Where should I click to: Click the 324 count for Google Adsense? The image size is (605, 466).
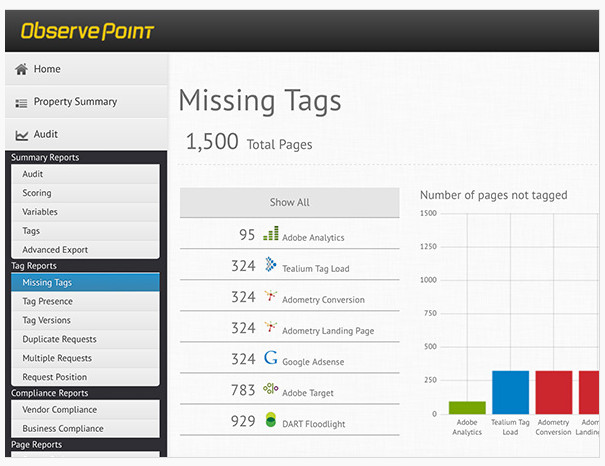pyautogui.click(x=243, y=359)
